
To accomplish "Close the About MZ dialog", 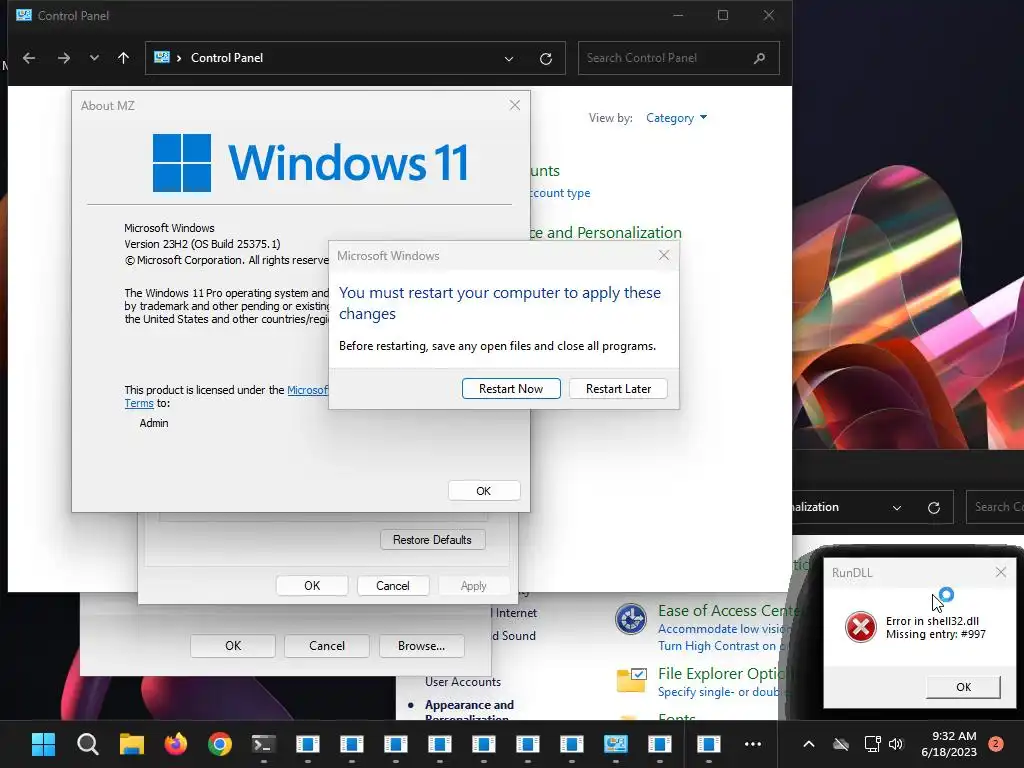I will click(x=515, y=105).
